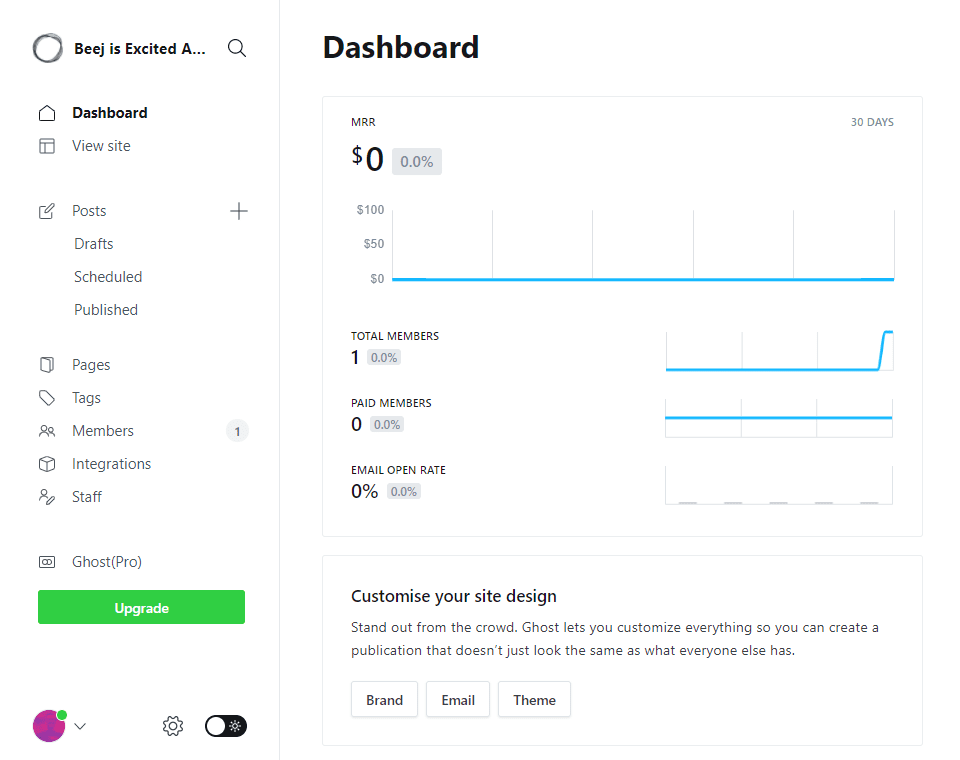Click the Integrations cube icon
This screenshot has height=760, width=960.
(x=47, y=464)
